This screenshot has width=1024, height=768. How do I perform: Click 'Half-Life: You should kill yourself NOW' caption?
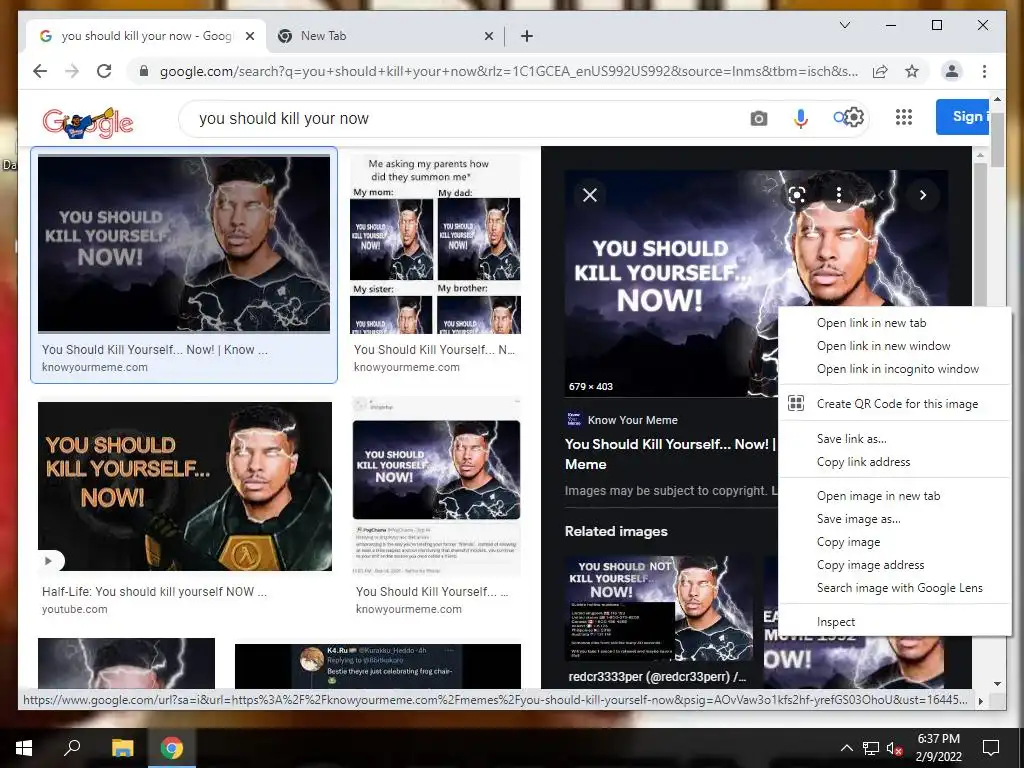[x=154, y=592]
